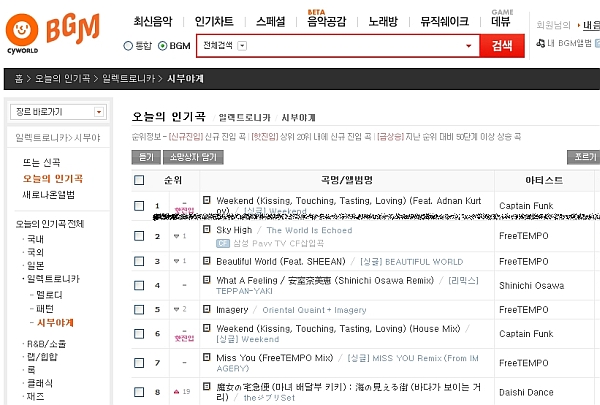Click the CF badge under Sky High
This screenshot has height=405, width=600.
[x=223, y=243]
